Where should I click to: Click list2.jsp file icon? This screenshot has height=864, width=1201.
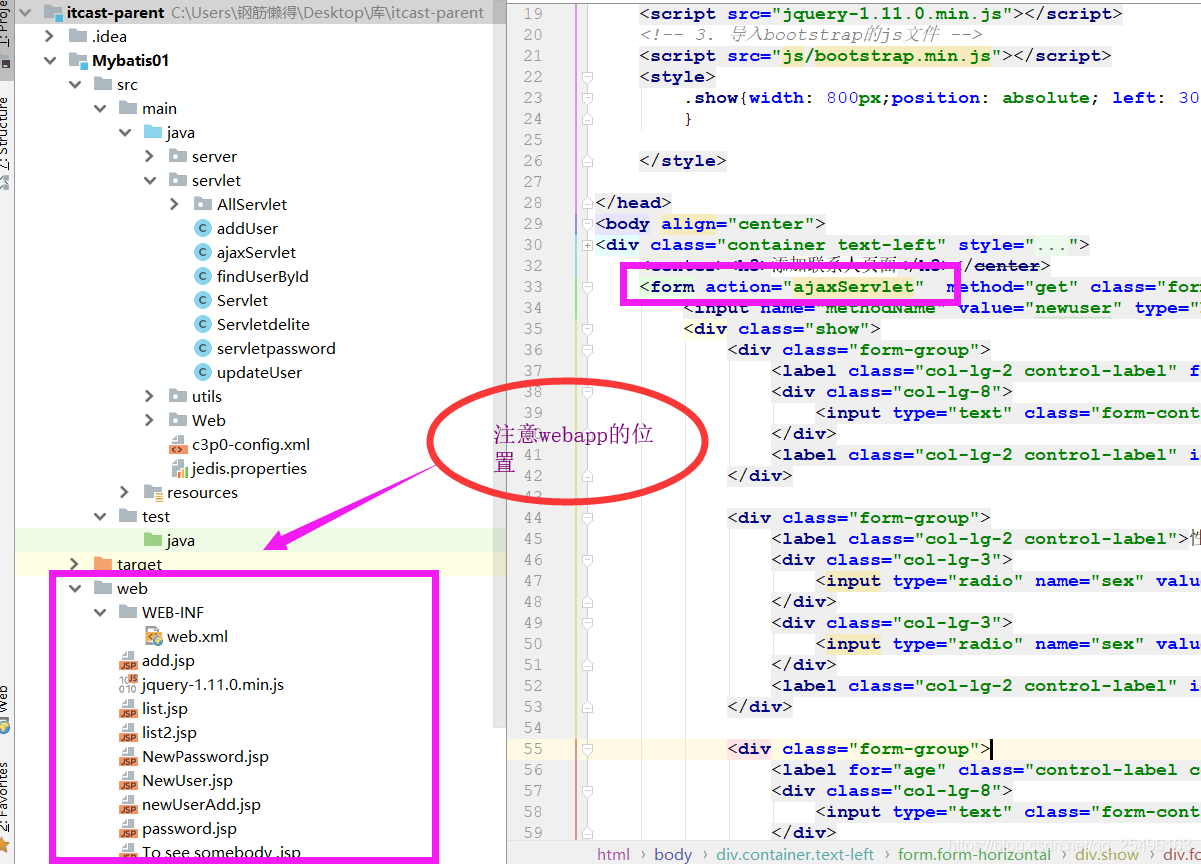tap(128, 732)
